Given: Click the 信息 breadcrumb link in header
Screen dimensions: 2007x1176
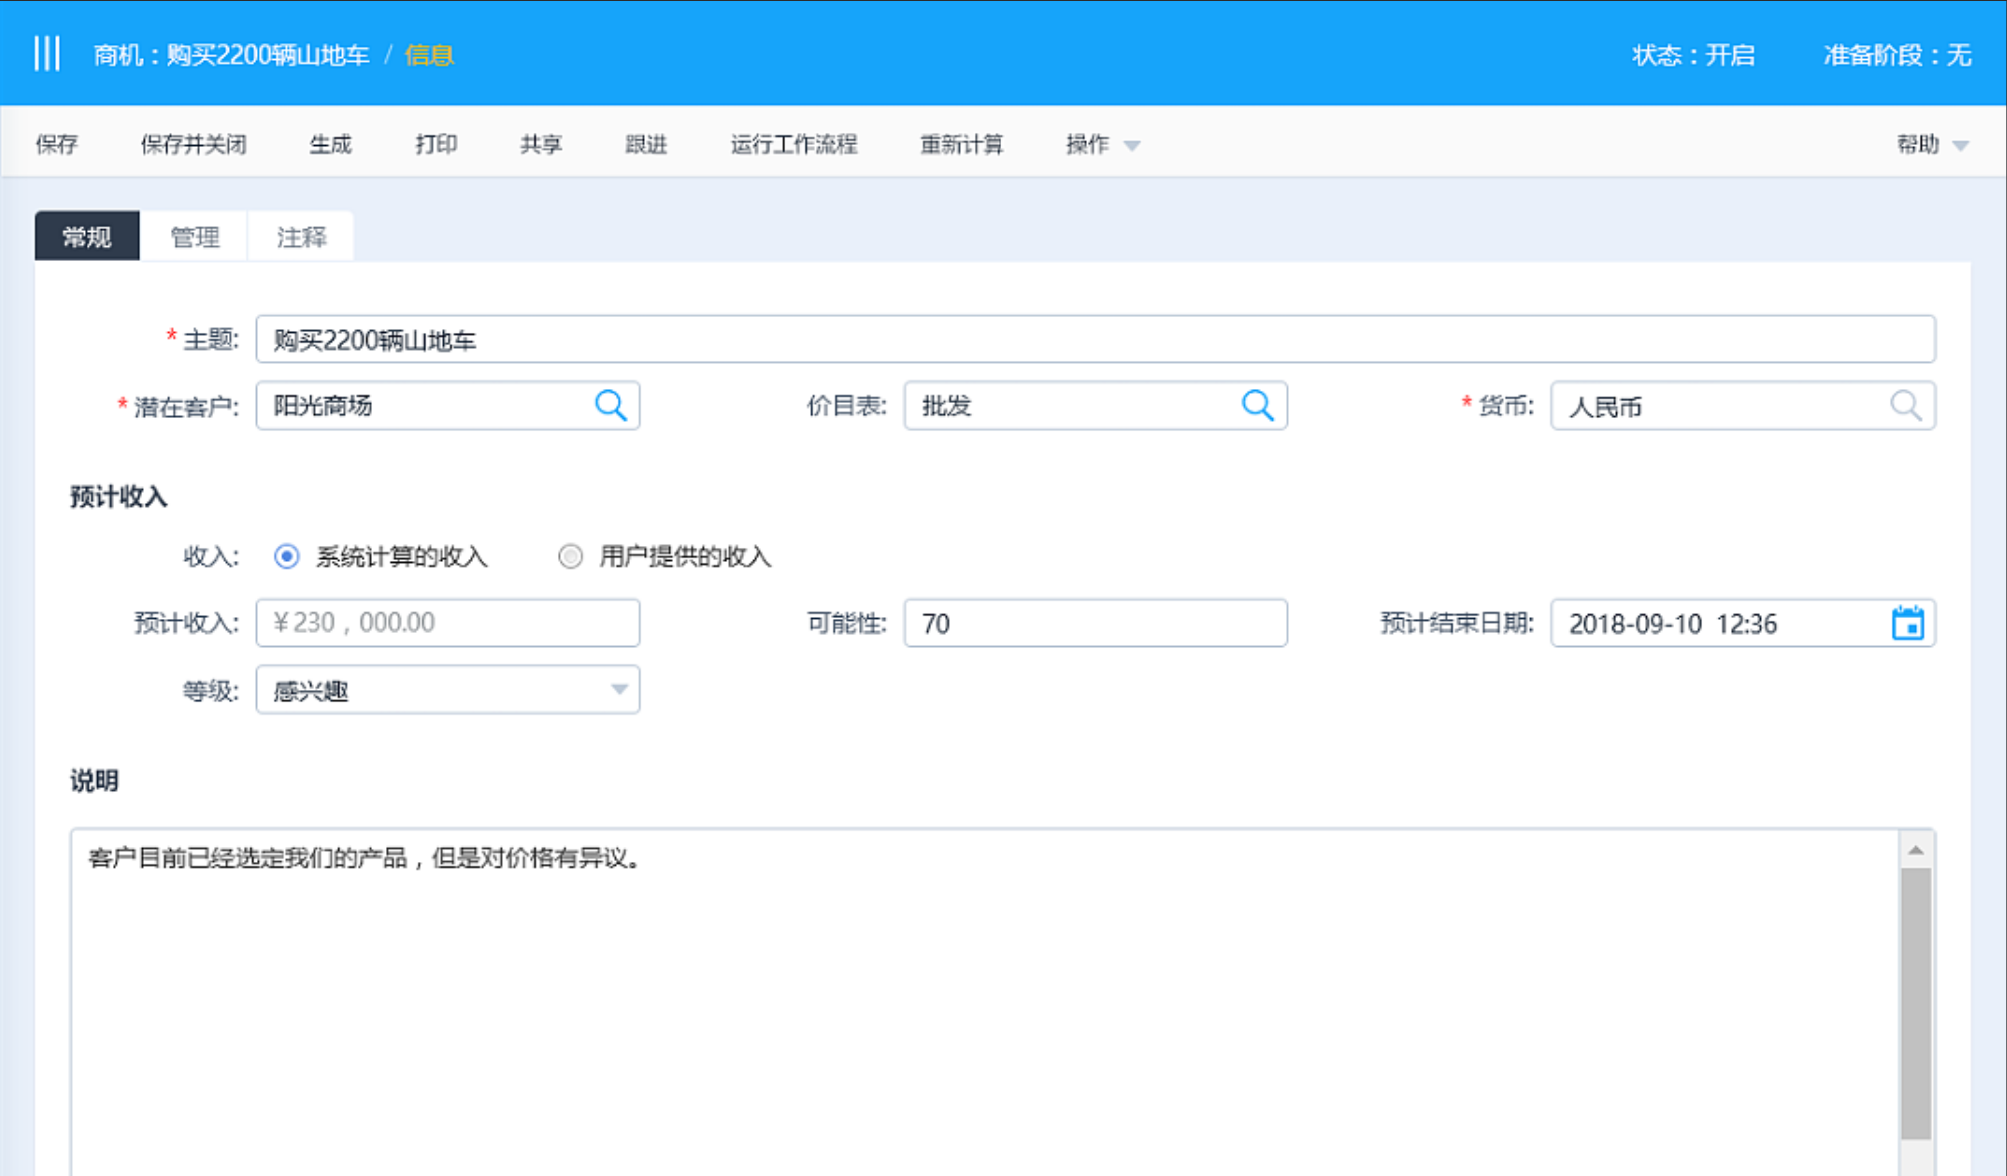Looking at the screenshot, I should pos(430,55).
